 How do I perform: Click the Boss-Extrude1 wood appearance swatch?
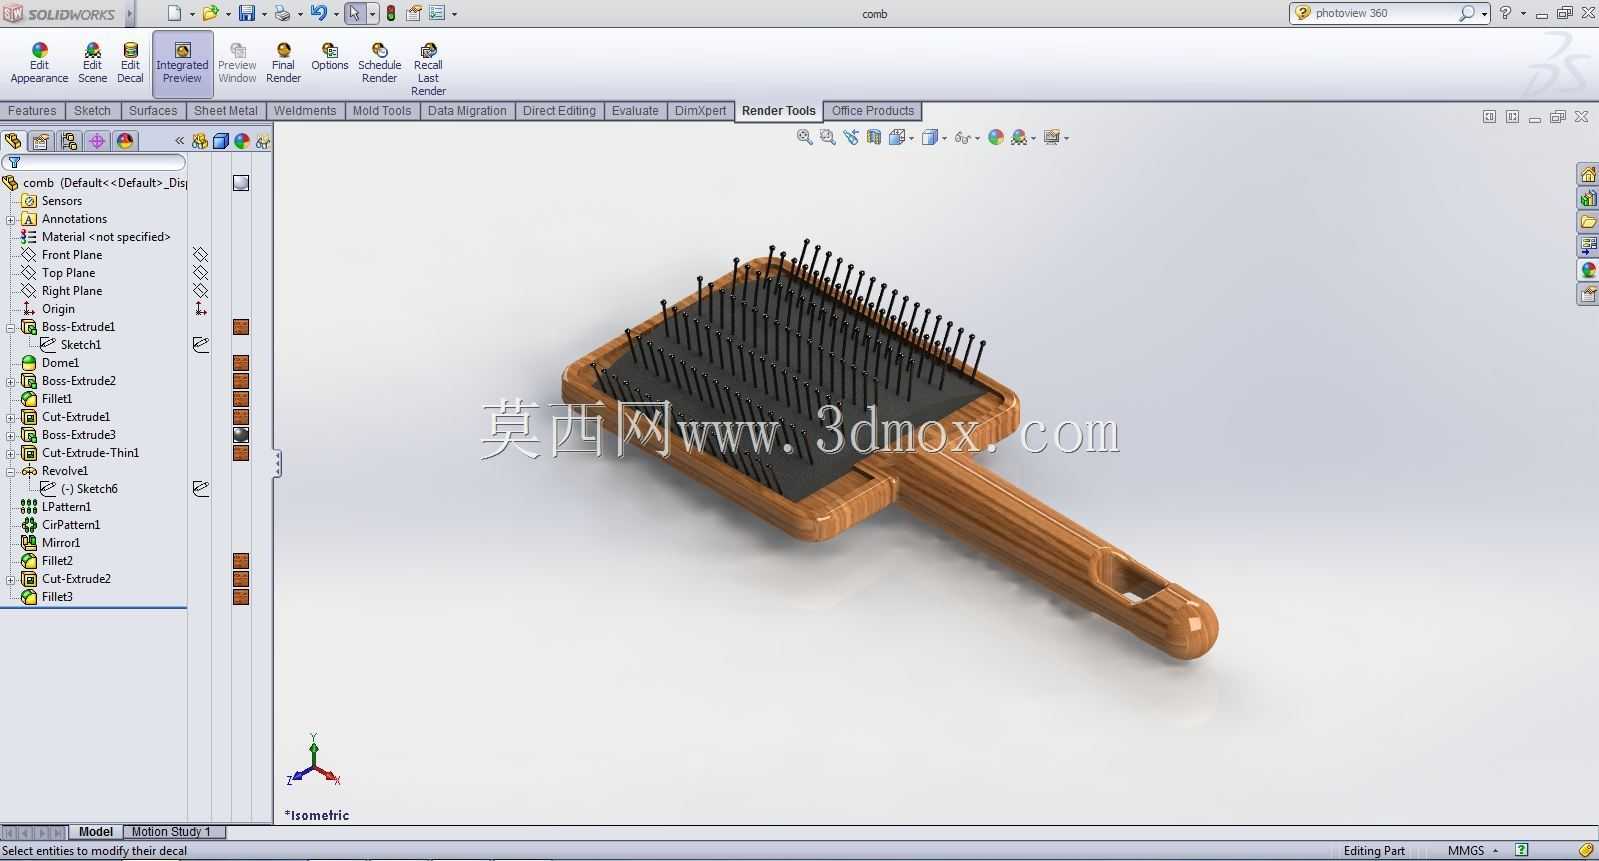tap(241, 327)
